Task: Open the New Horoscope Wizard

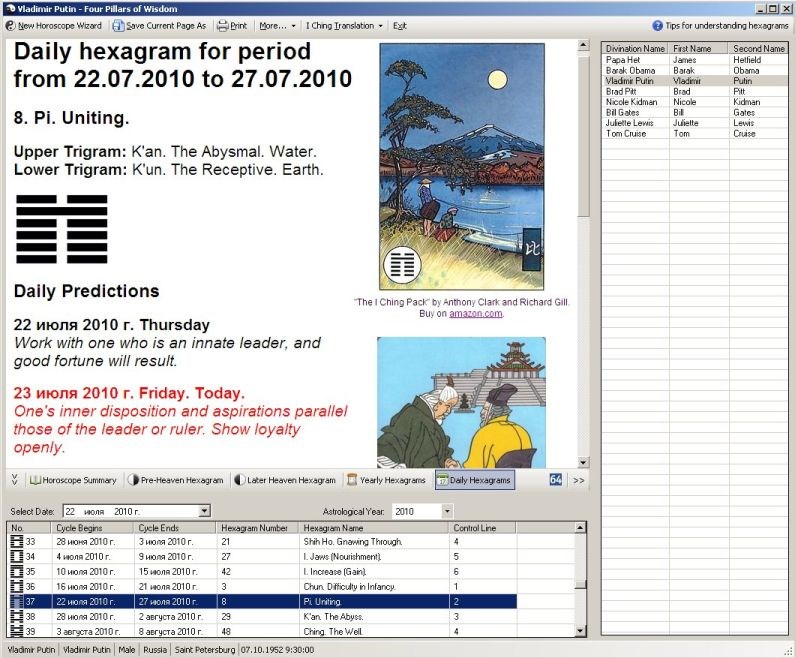Action: point(54,25)
